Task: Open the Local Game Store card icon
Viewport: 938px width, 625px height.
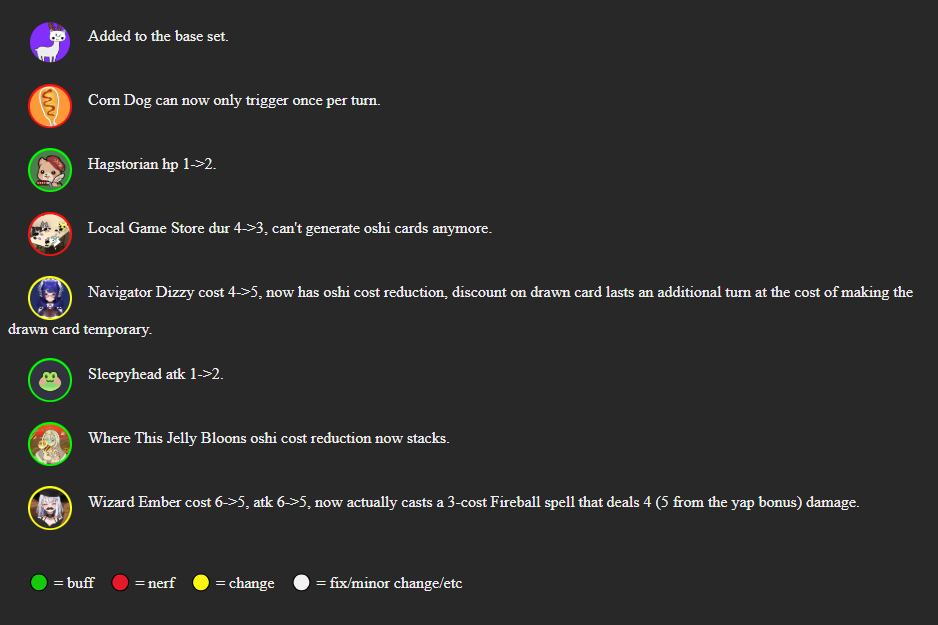Action: pyautogui.click(x=50, y=234)
